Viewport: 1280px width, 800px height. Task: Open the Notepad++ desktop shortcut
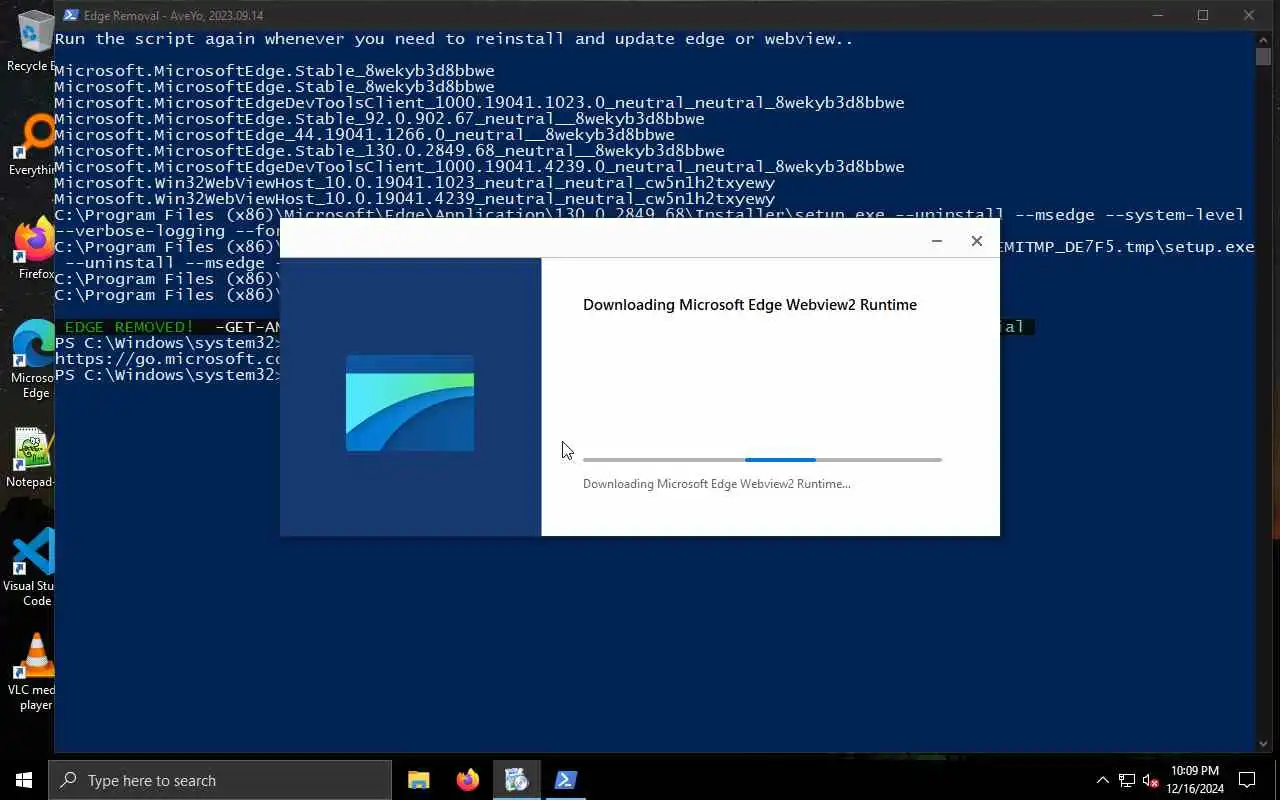[x=32, y=458]
